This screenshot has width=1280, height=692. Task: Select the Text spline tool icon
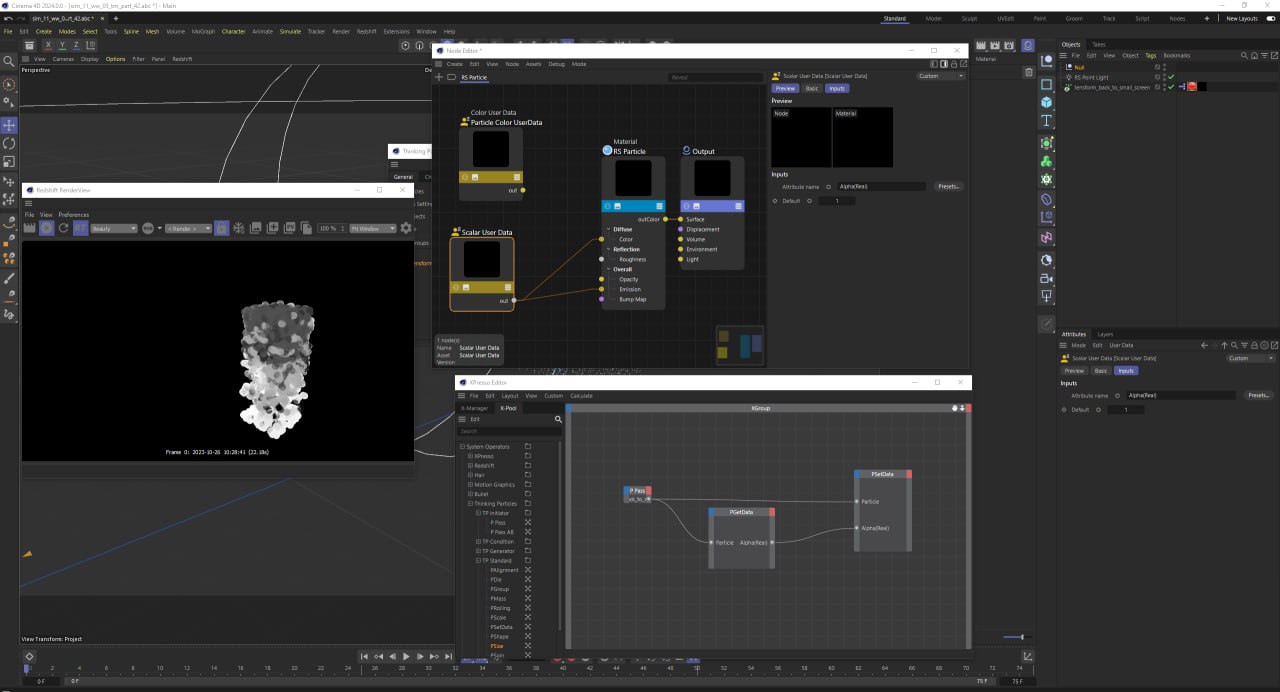point(1046,120)
